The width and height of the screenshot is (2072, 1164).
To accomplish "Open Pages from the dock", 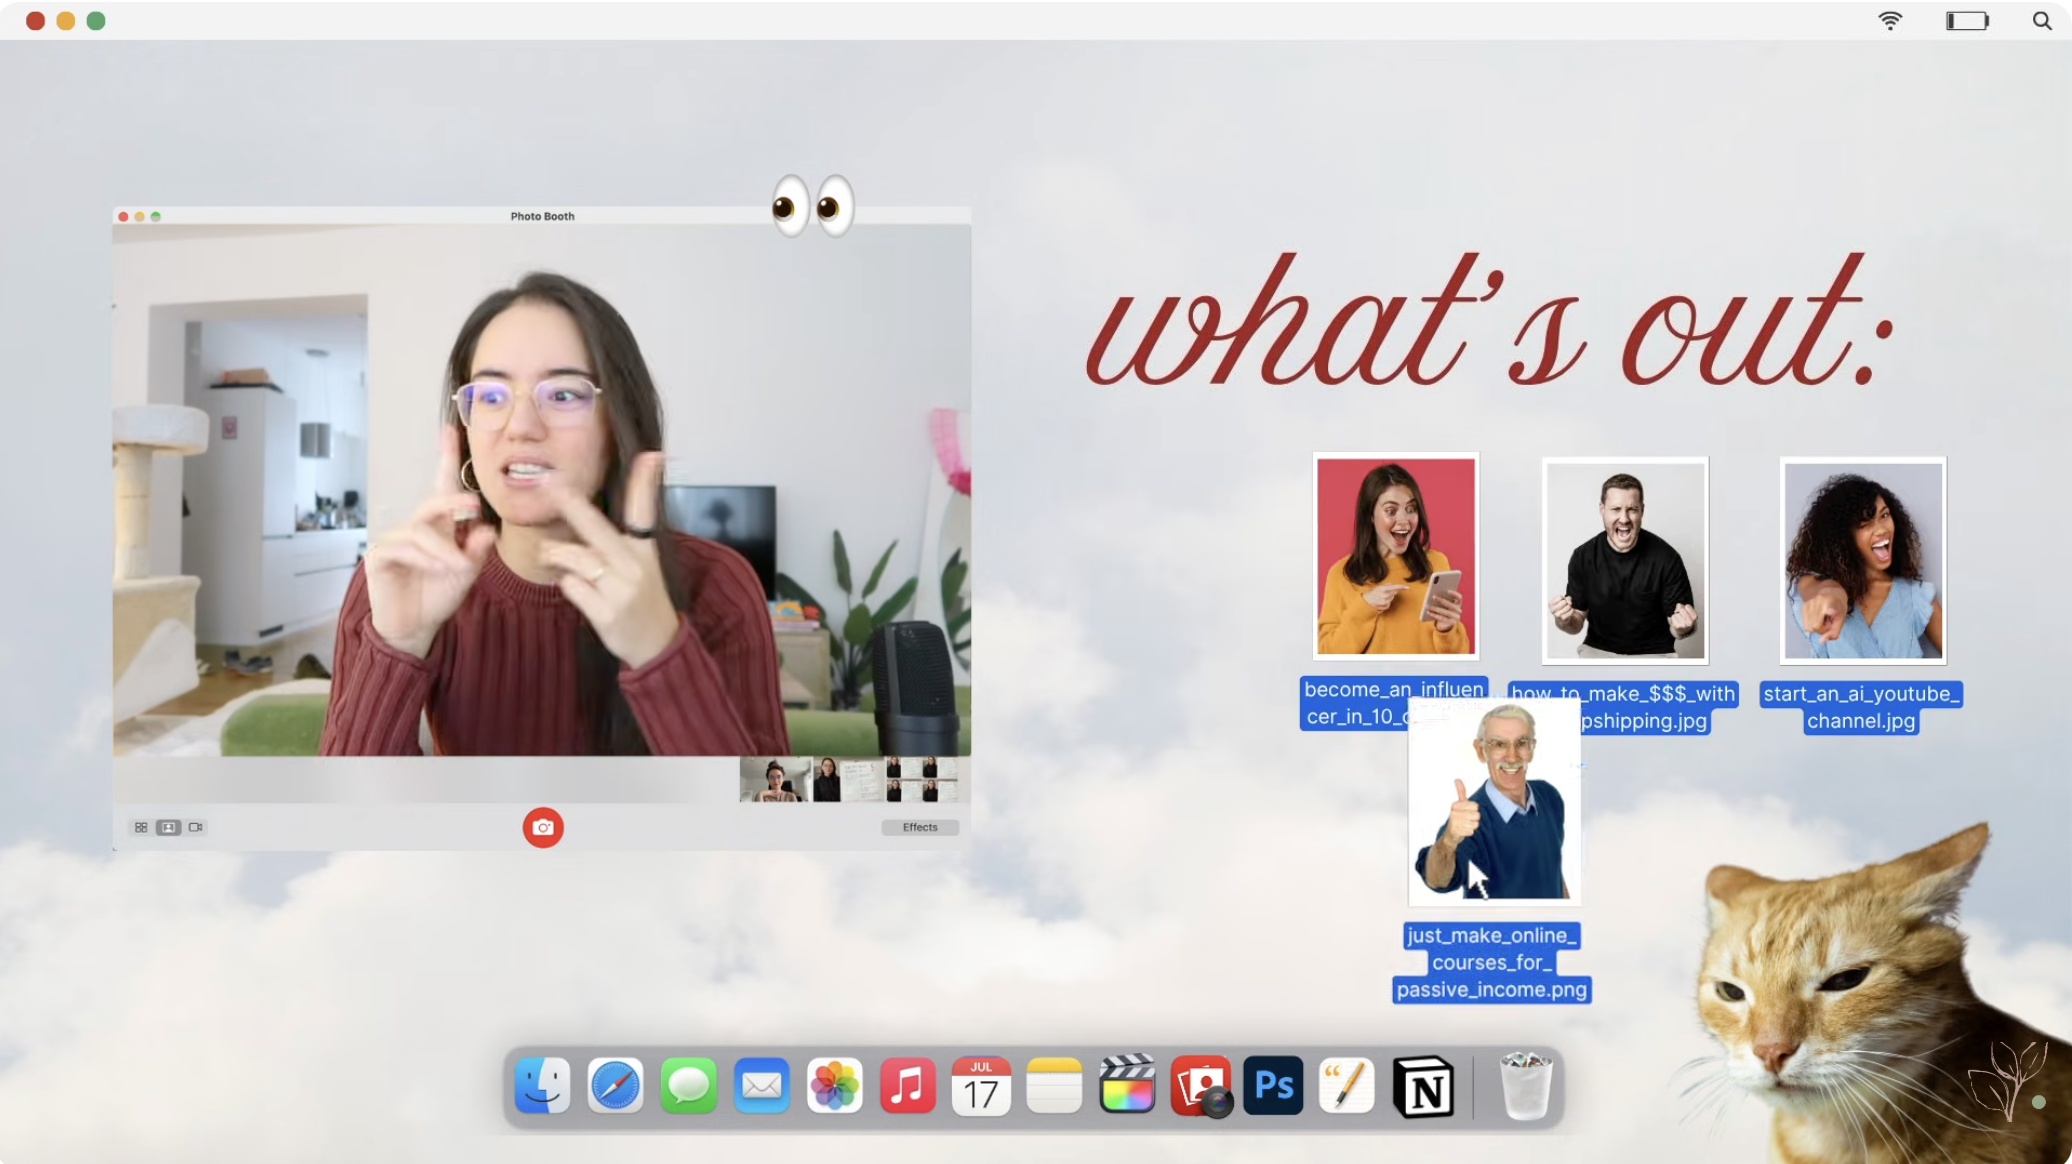I will pyautogui.click(x=1346, y=1085).
